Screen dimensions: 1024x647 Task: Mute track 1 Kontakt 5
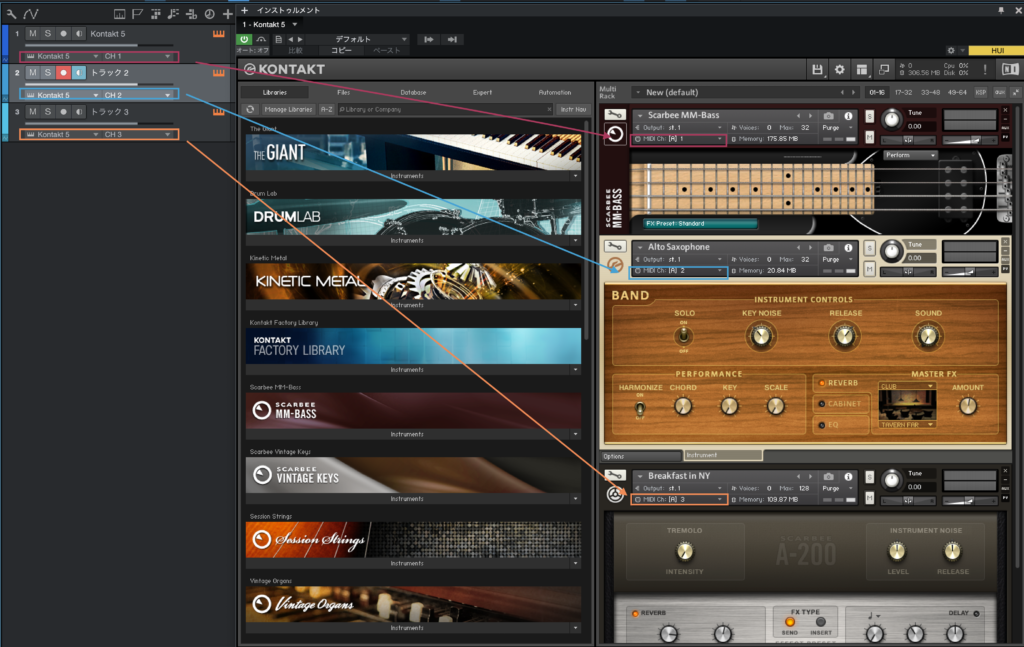tap(32, 35)
